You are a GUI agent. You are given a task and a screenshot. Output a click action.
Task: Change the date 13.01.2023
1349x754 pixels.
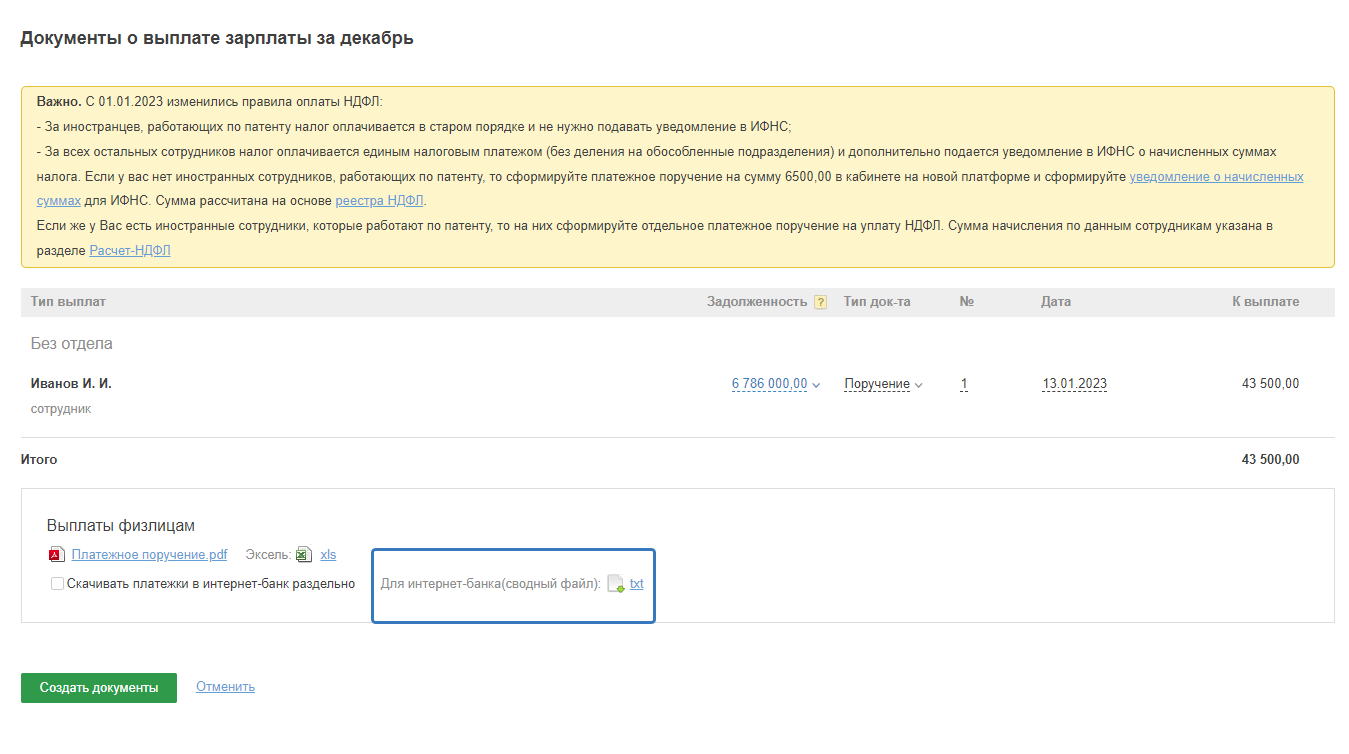tap(1074, 384)
